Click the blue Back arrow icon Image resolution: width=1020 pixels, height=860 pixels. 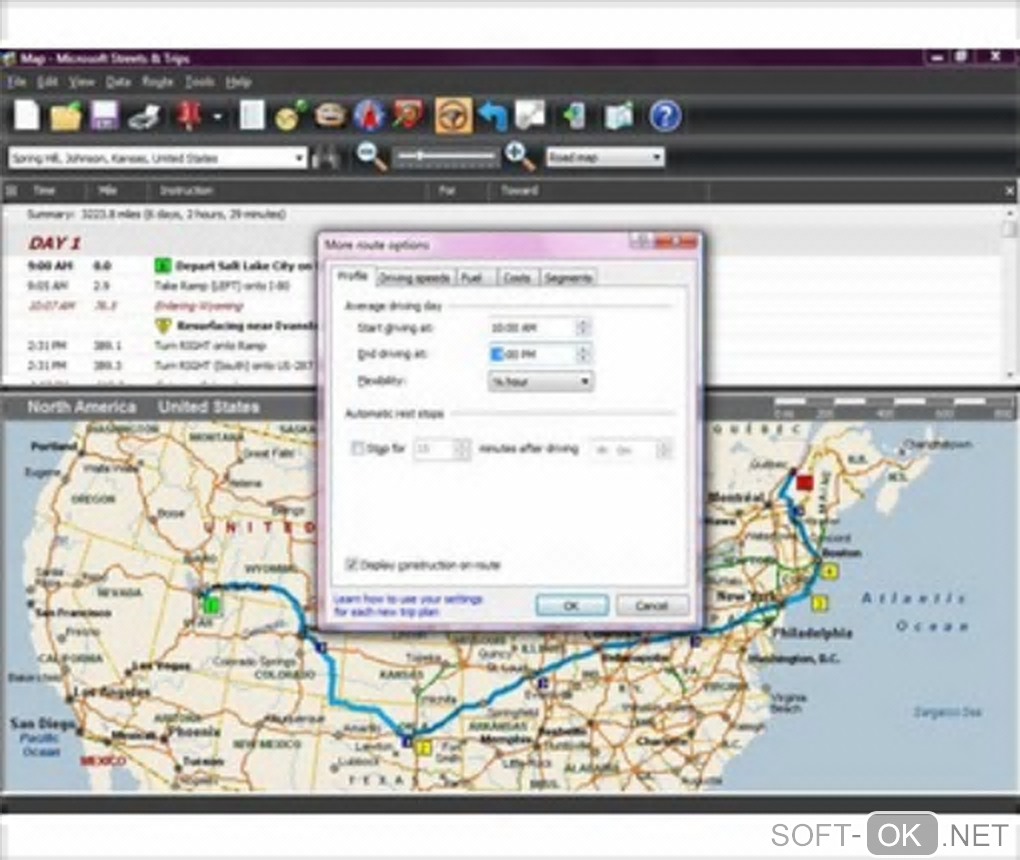pos(492,116)
